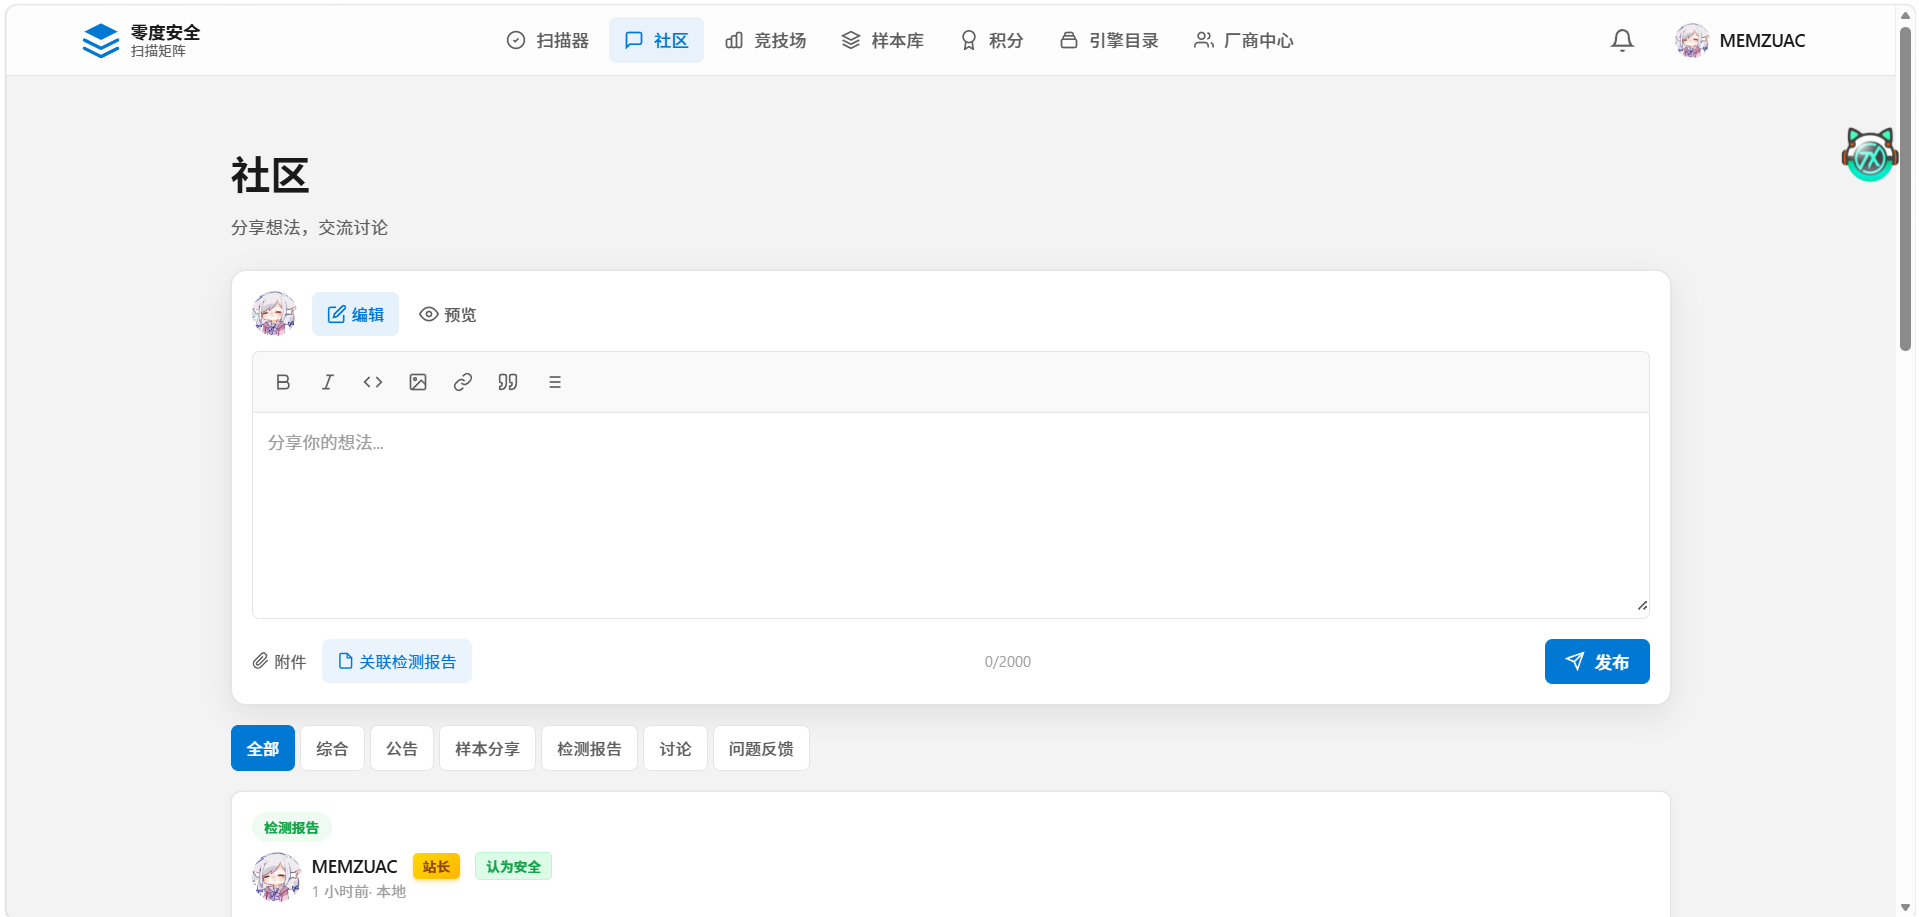Insert a hyperlink using link icon
Image resolution: width=1919 pixels, height=917 pixels.
463,382
